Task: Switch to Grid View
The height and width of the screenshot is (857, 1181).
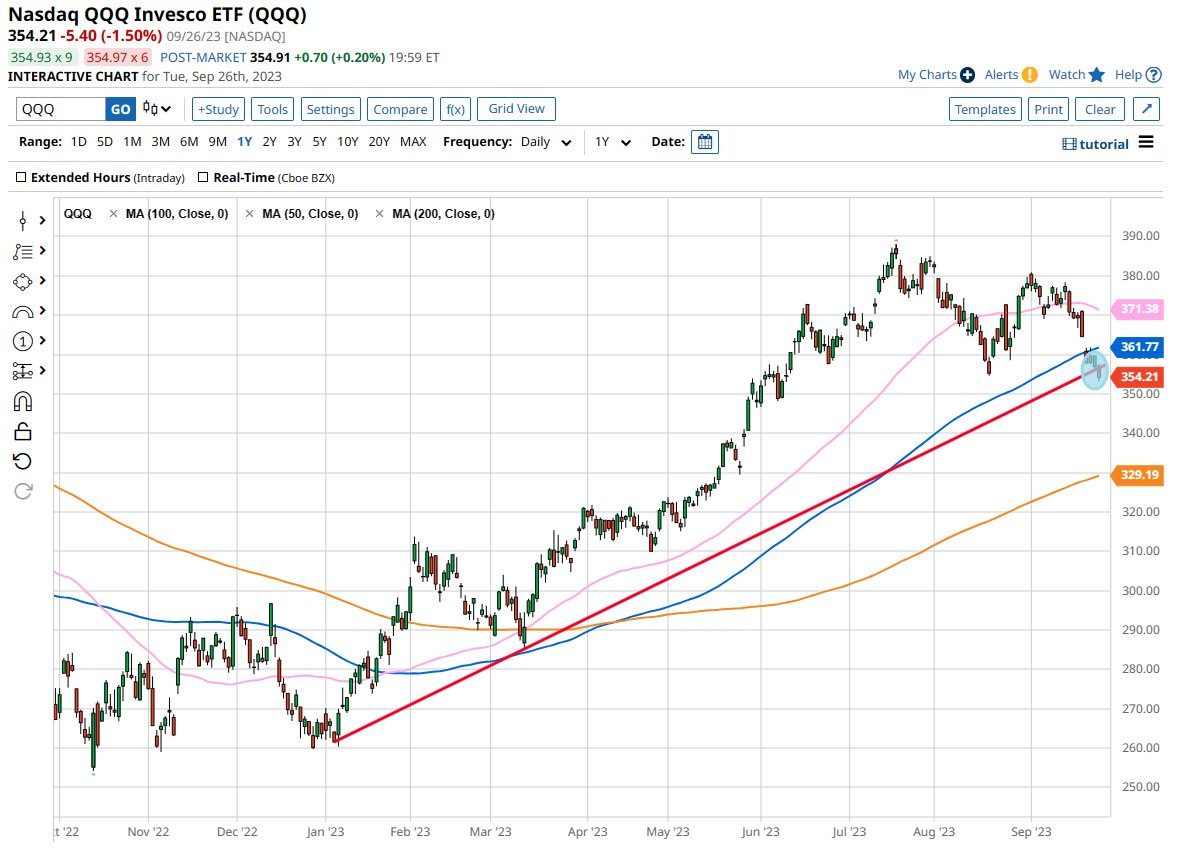Action: 517,108
